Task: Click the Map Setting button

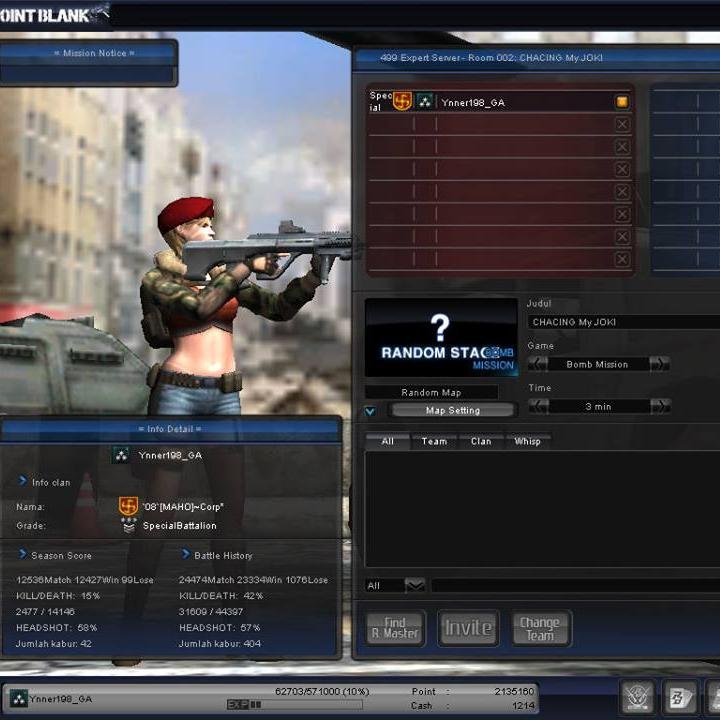Action: click(x=453, y=411)
